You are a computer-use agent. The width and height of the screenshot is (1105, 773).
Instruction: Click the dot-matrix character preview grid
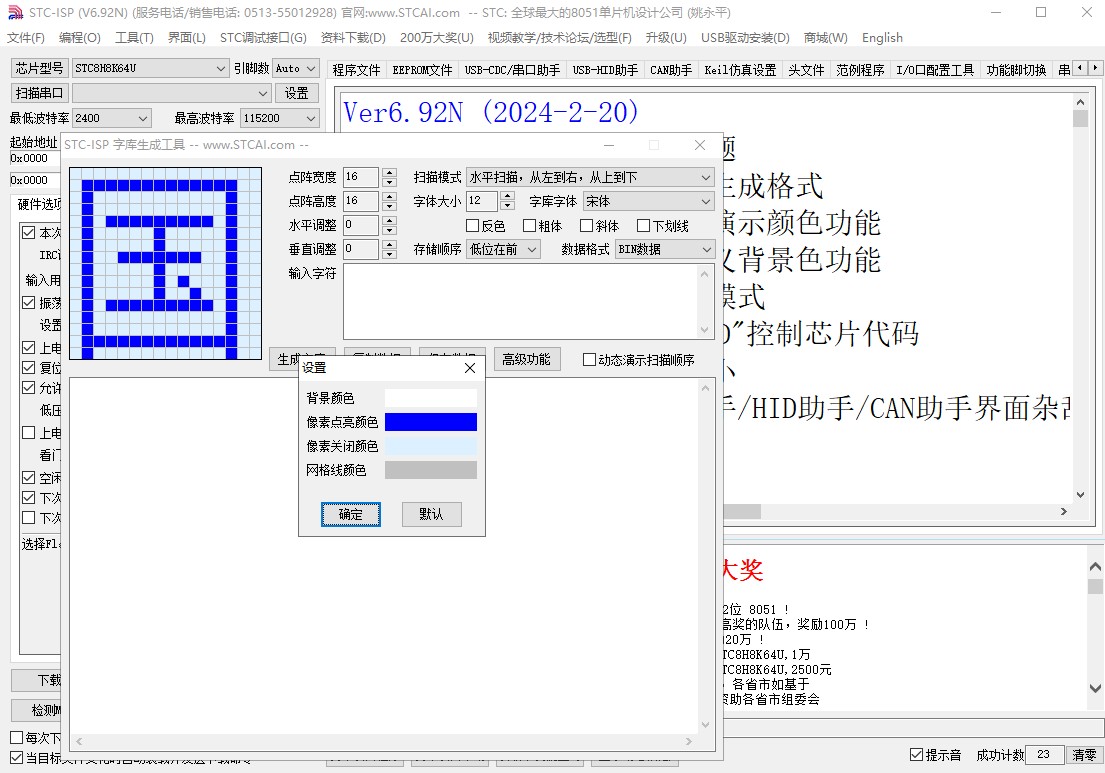166,264
